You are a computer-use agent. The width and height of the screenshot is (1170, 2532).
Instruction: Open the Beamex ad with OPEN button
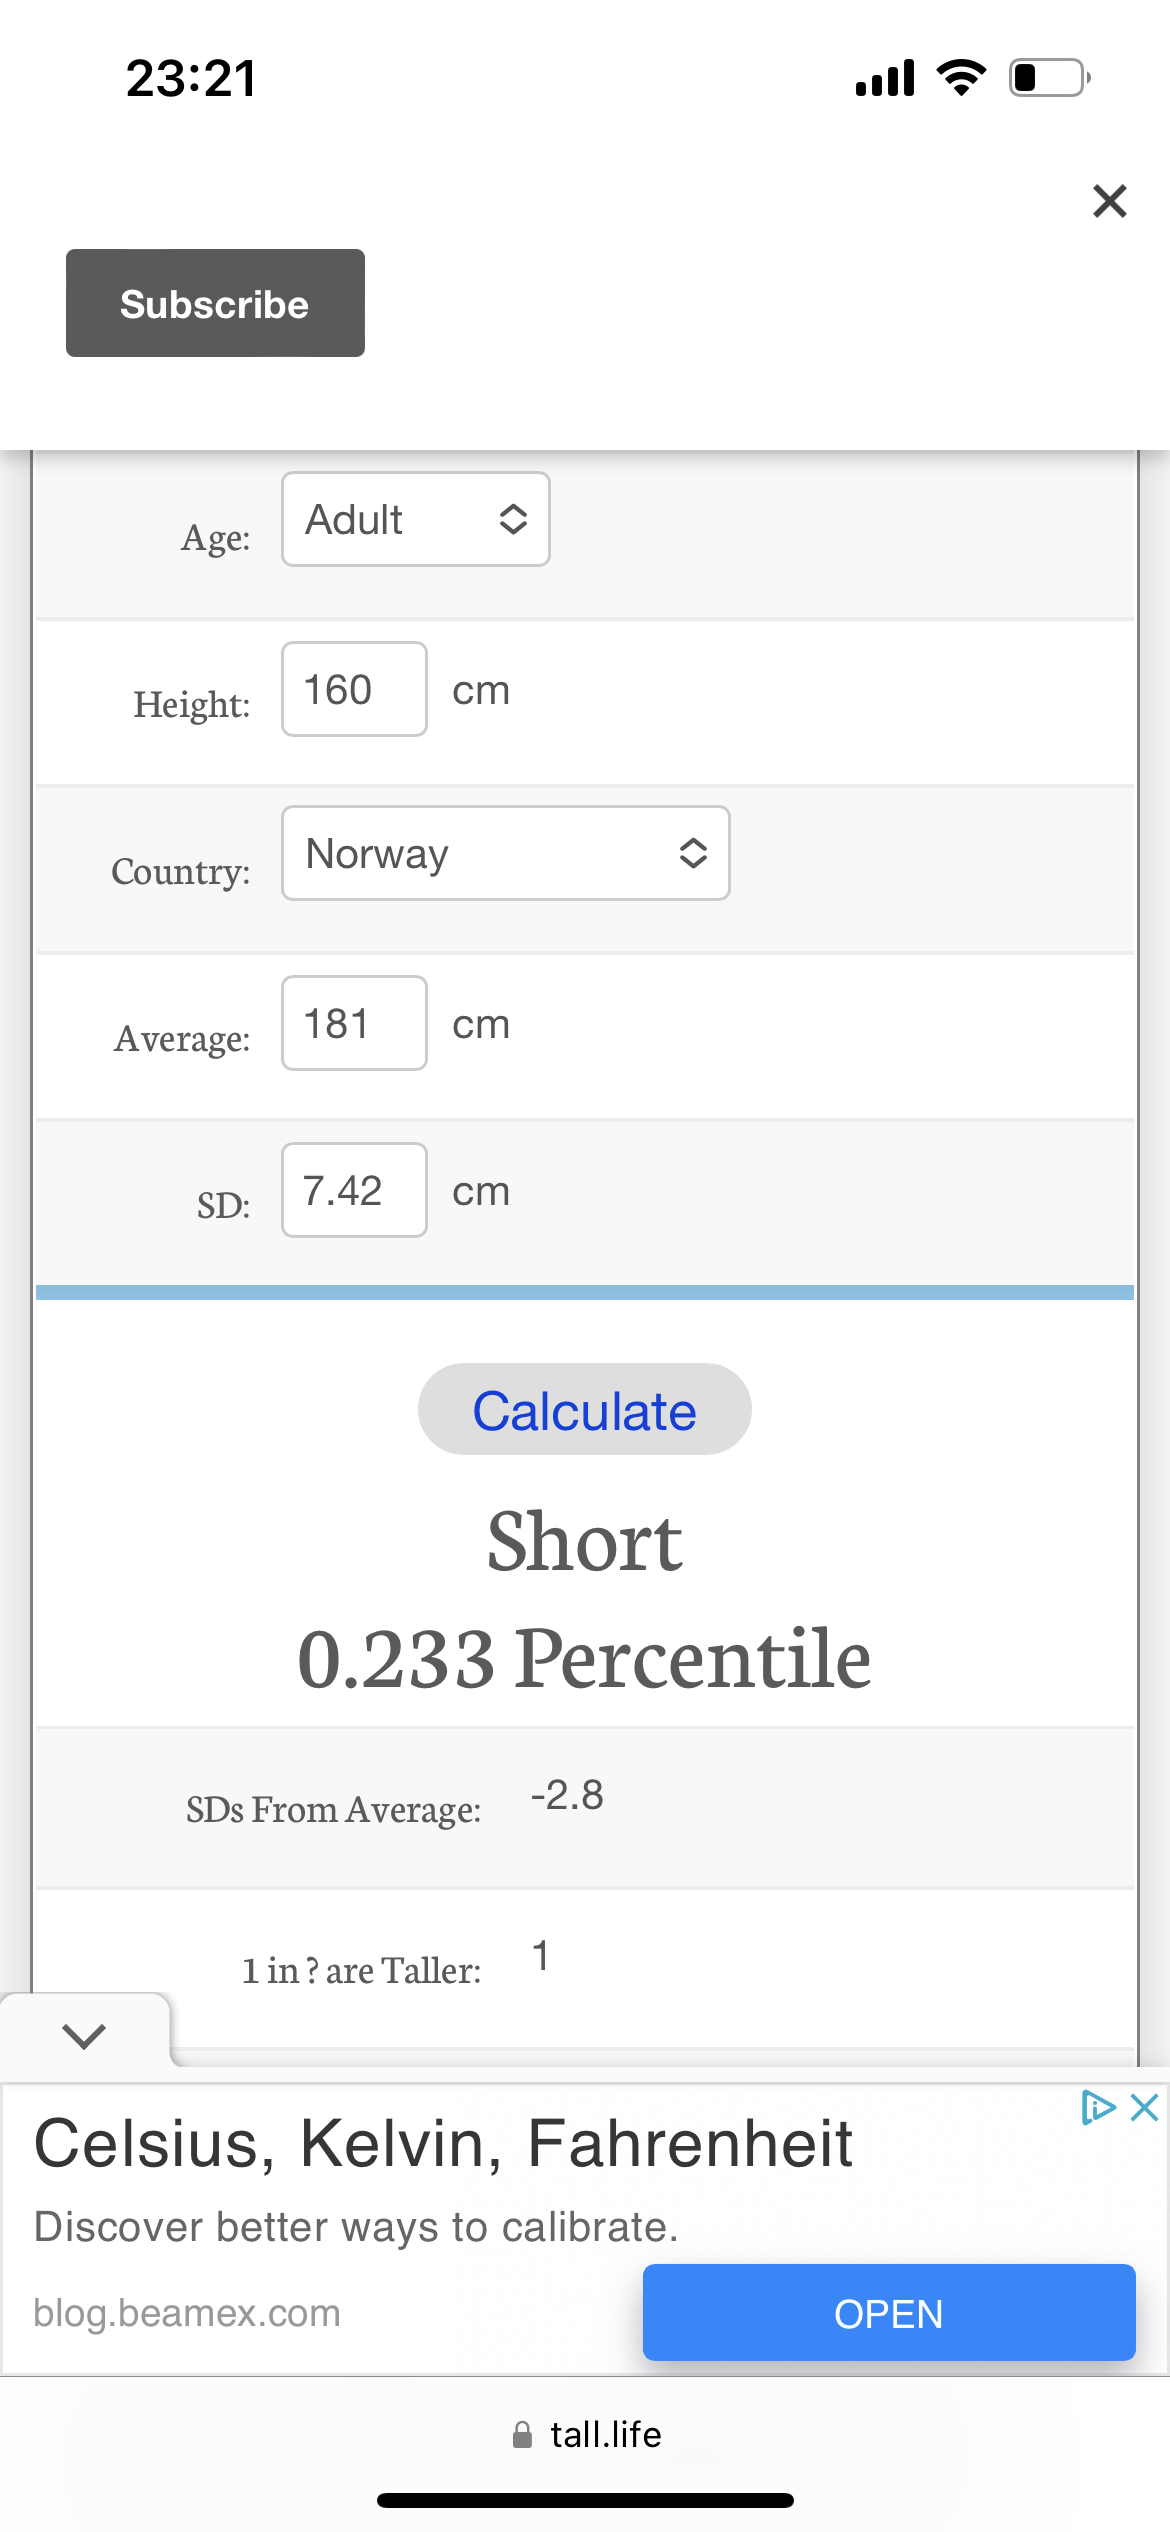pyautogui.click(x=889, y=2313)
